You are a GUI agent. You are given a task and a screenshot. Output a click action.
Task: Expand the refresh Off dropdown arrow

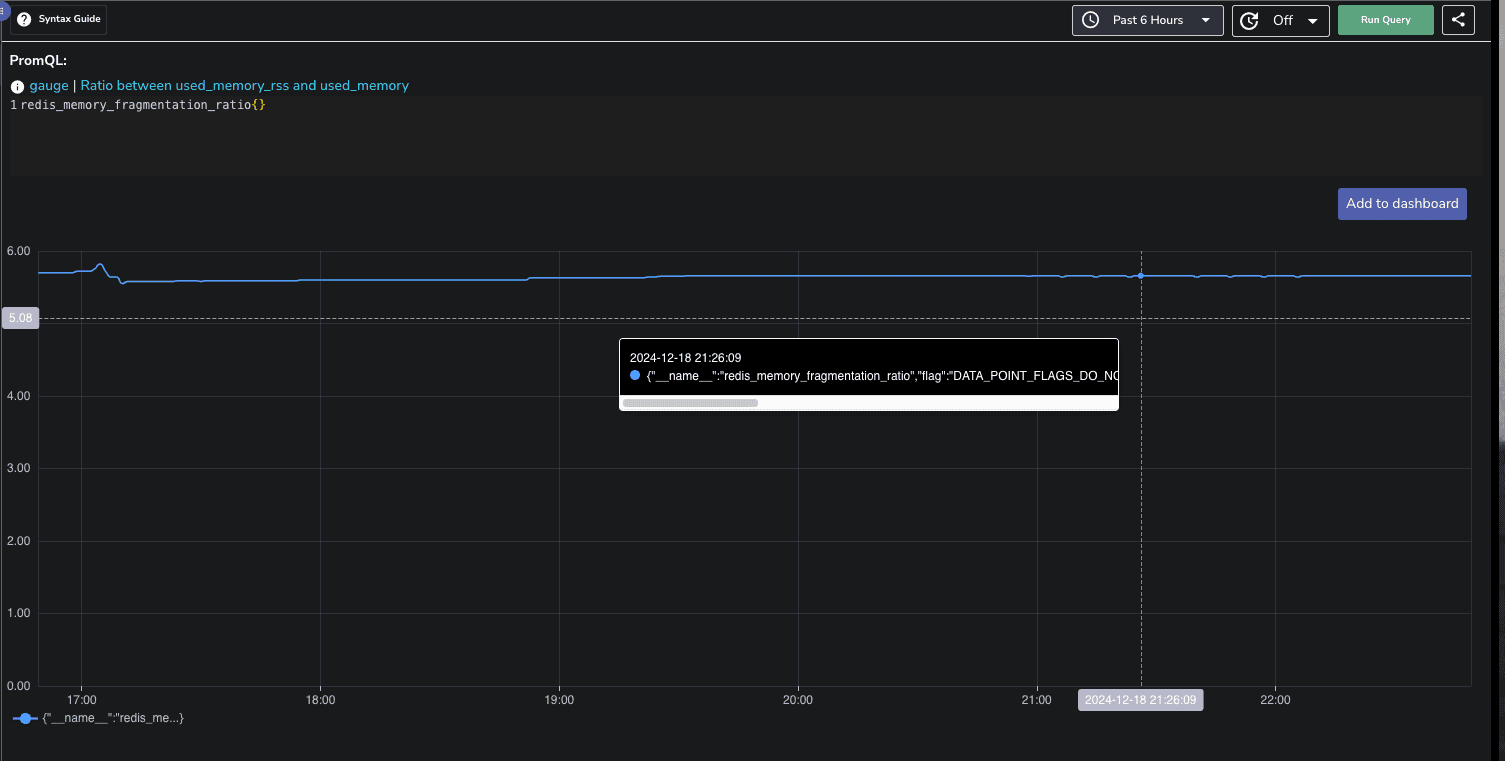pyautogui.click(x=1312, y=20)
